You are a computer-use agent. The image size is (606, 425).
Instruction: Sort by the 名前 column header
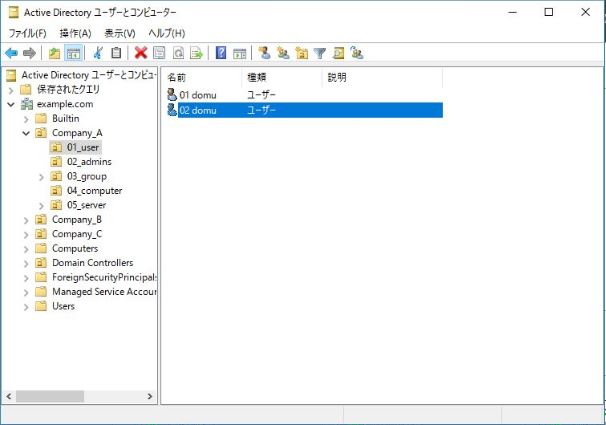201,77
